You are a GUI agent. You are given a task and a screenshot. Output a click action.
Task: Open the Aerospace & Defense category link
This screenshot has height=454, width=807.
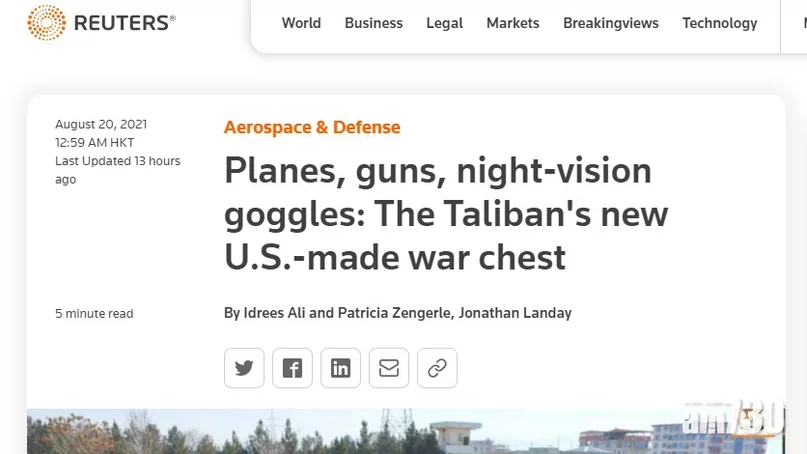(312, 127)
